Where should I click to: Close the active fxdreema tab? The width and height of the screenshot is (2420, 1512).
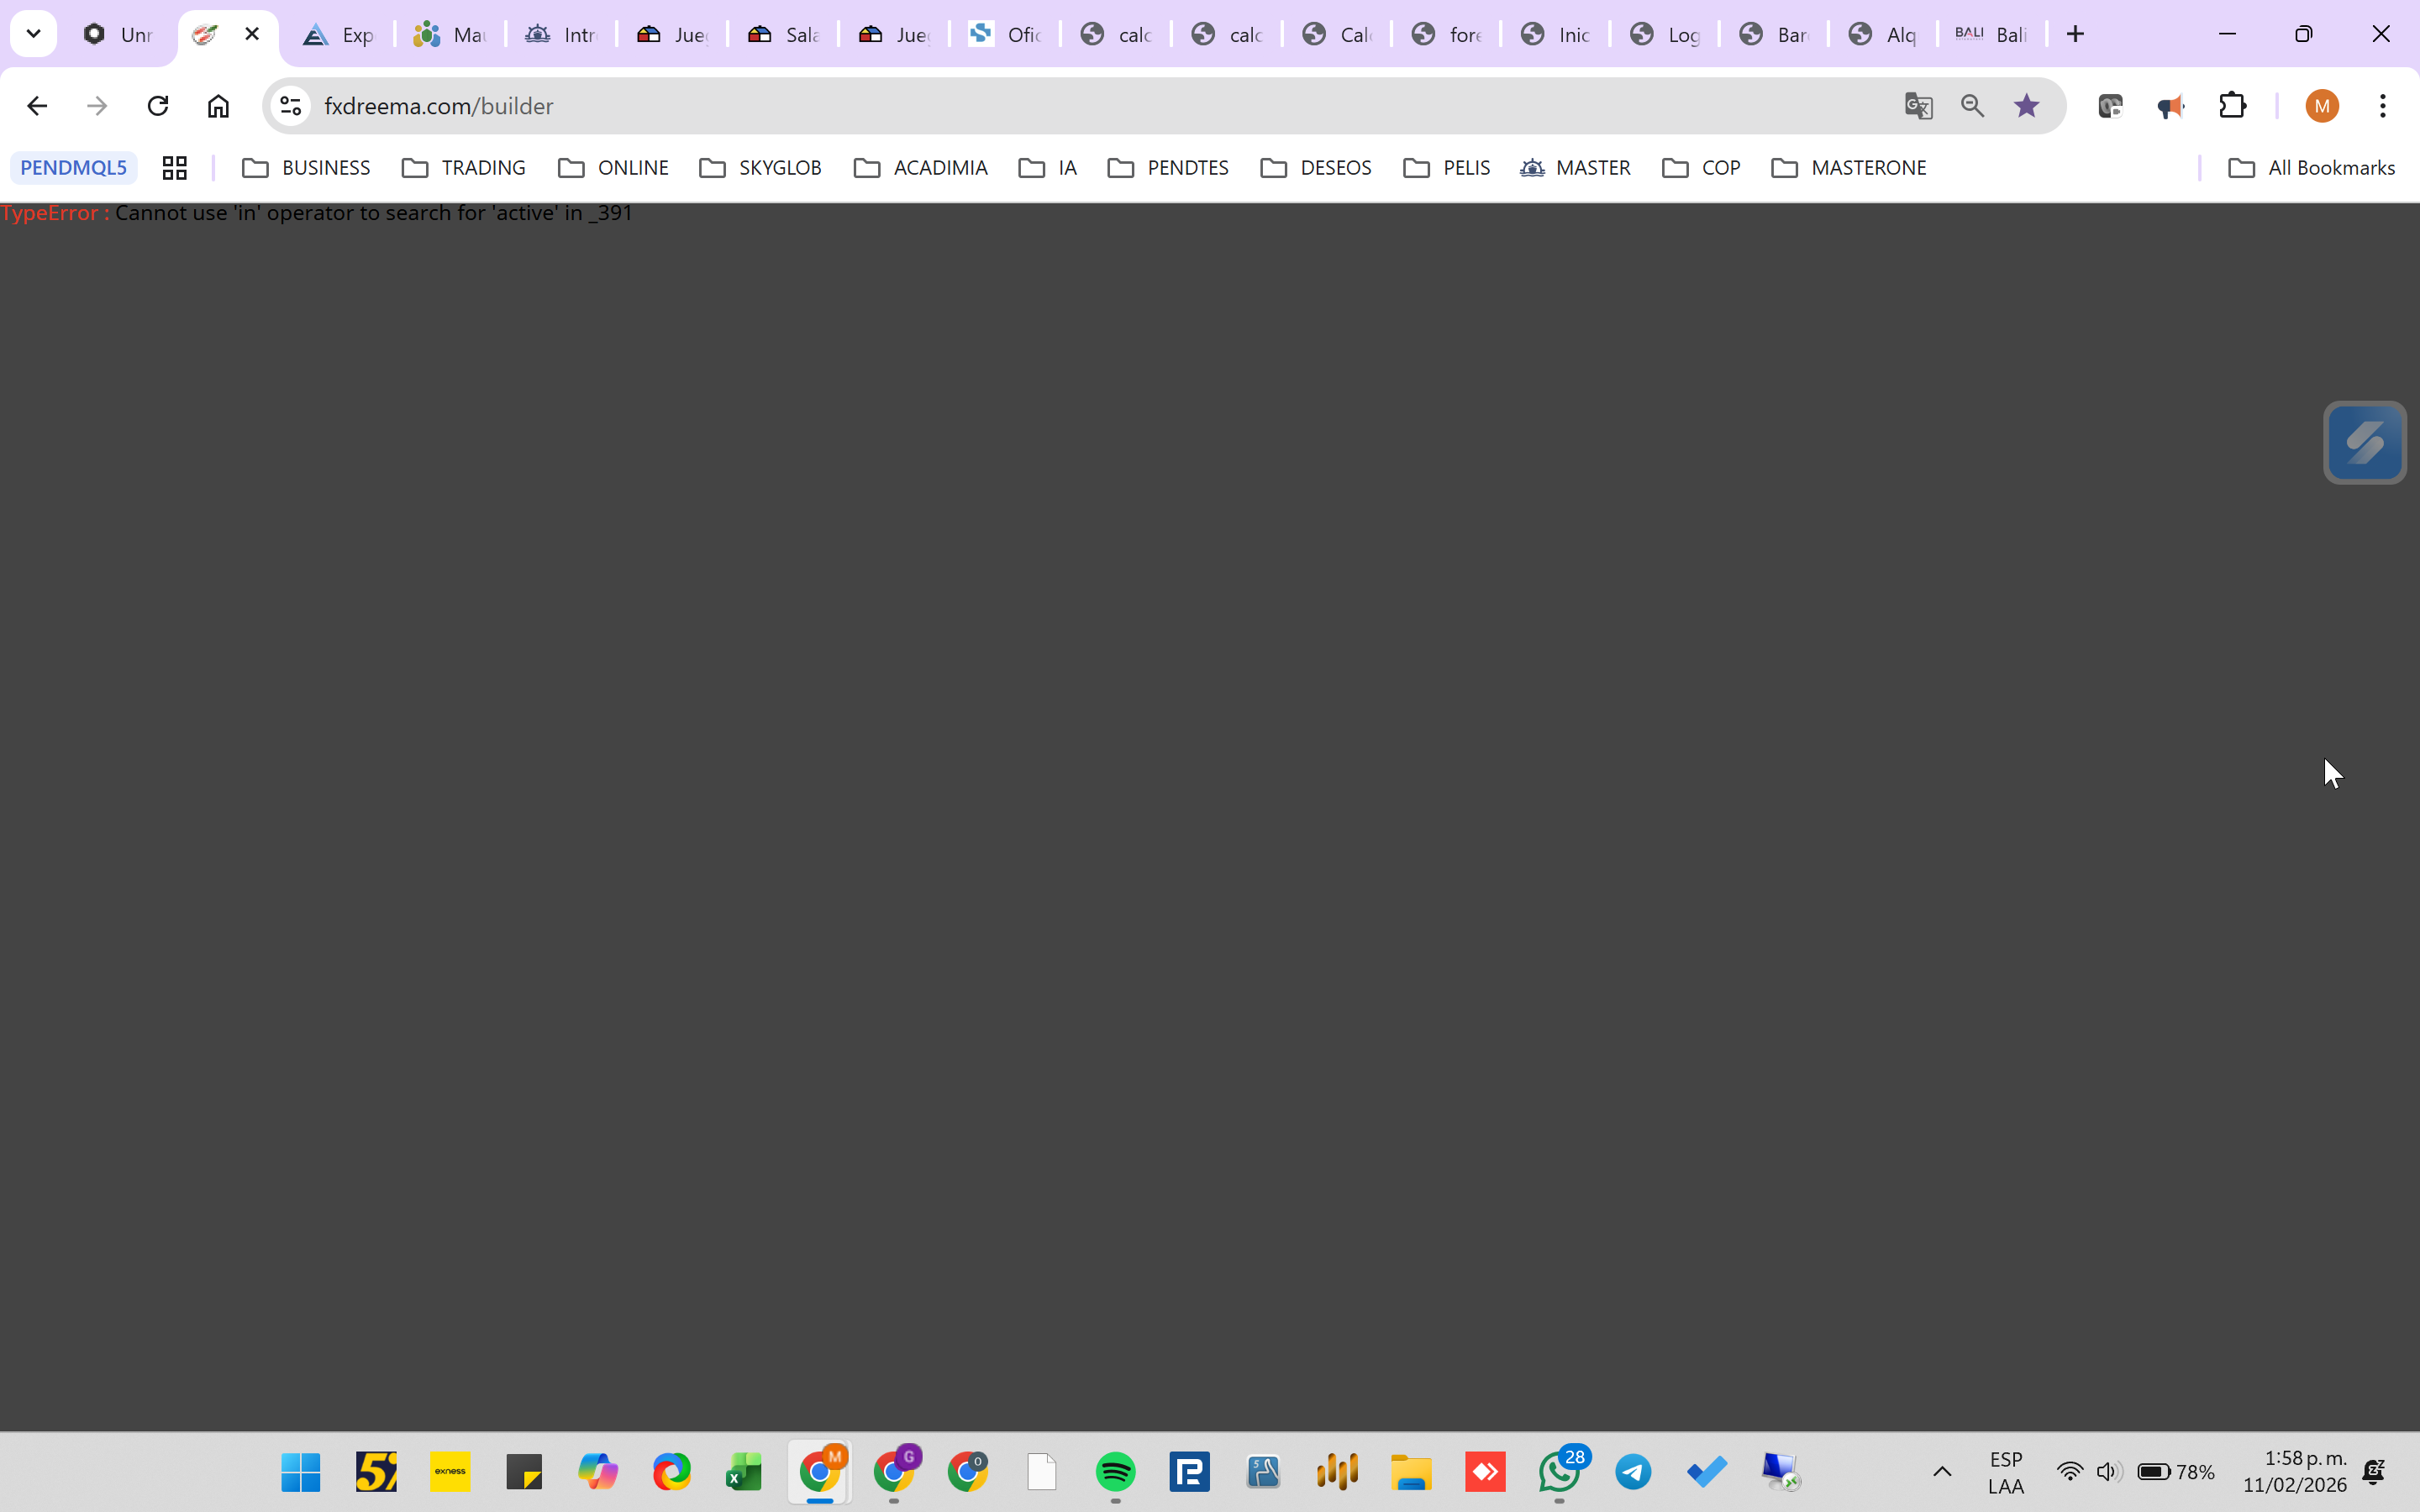252,34
